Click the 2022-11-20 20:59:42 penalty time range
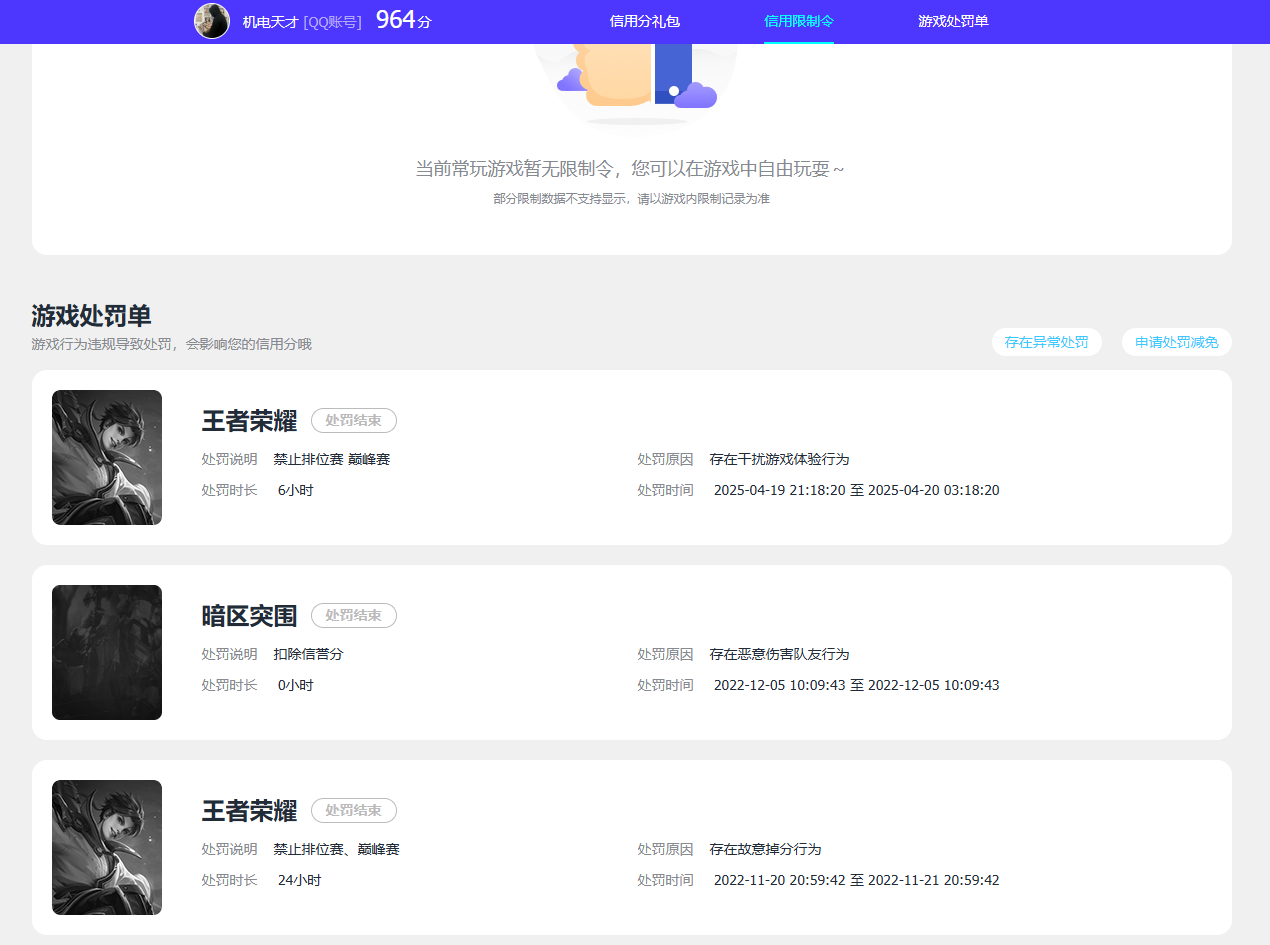 [856, 880]
